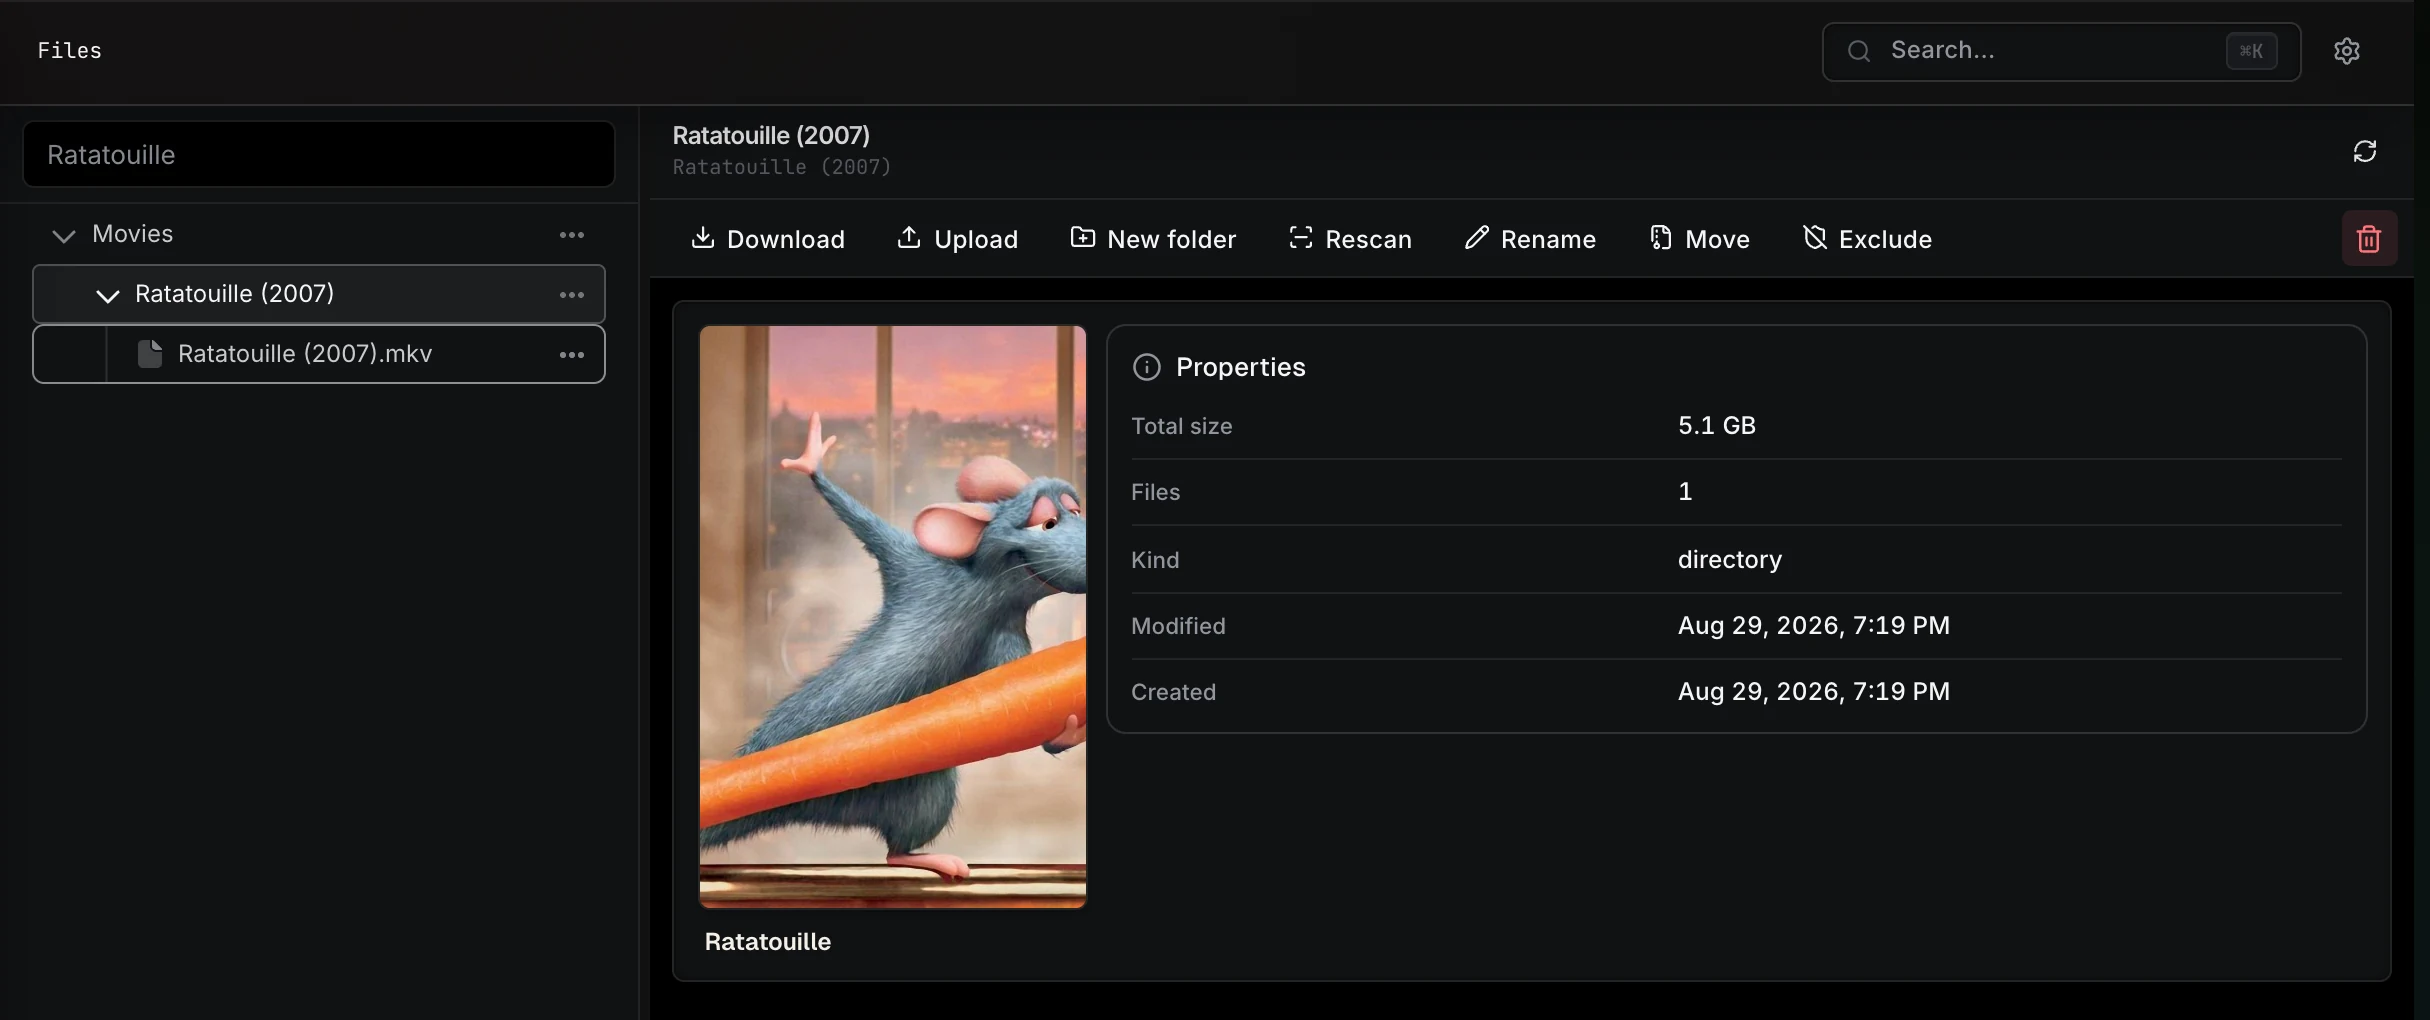Click the monospace path Ratatouille (2007)
2430x1020 pixels.
pyautogui.click(x=782, y=167)
